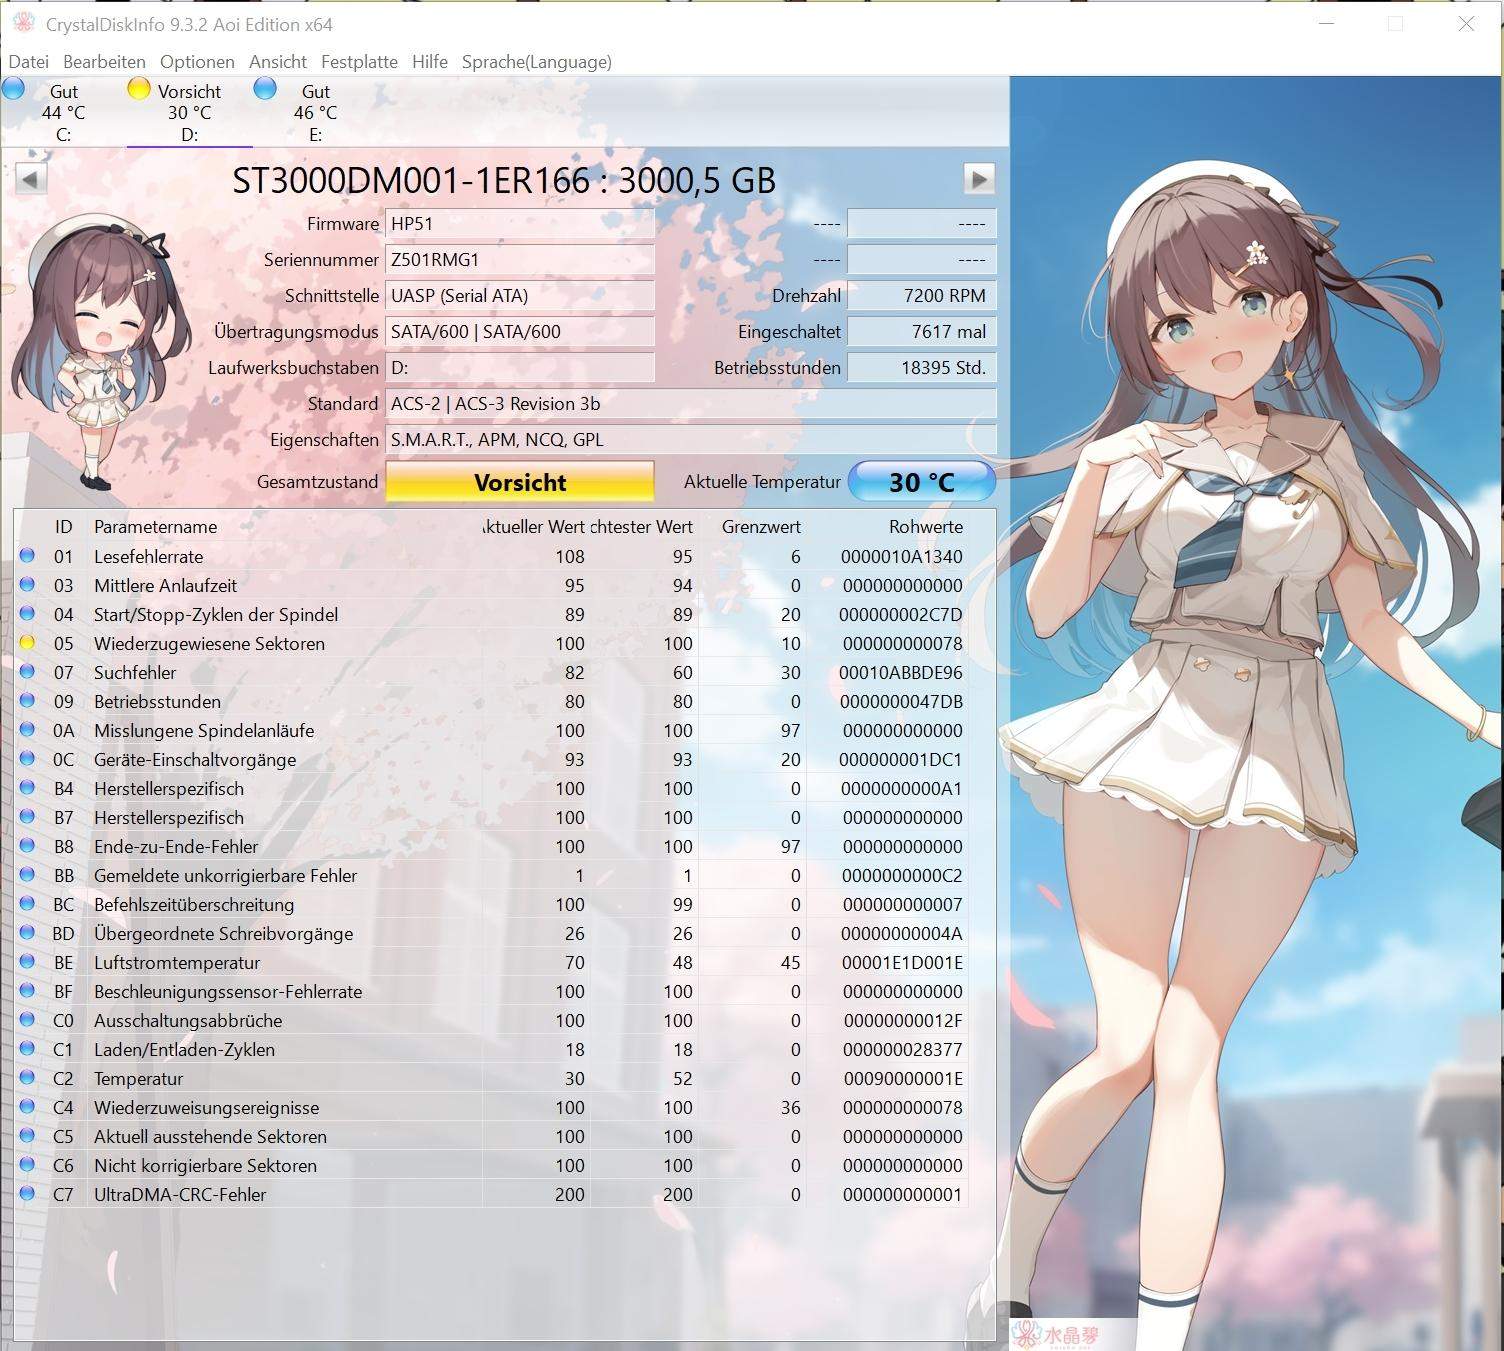
Task: Open the Hilfe menu
Action: coord(430,61)
